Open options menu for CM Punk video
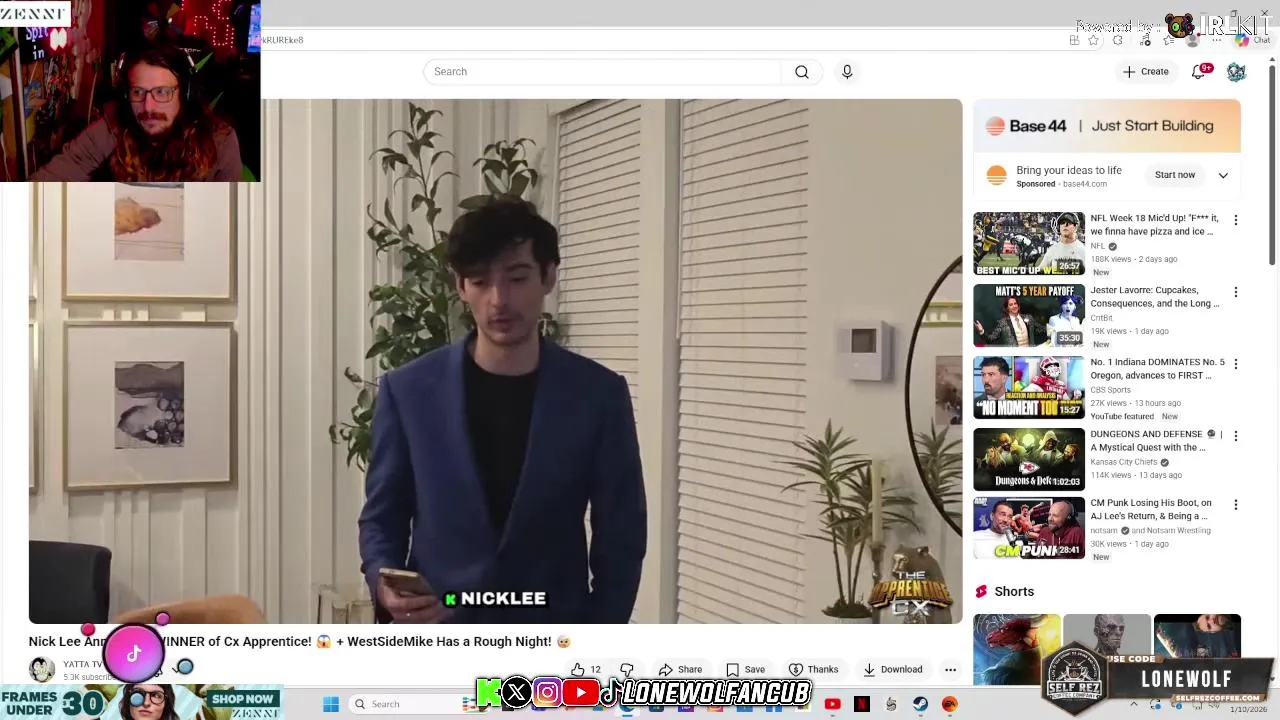This screenshot has width=1280, height=720. point(1236,505)
